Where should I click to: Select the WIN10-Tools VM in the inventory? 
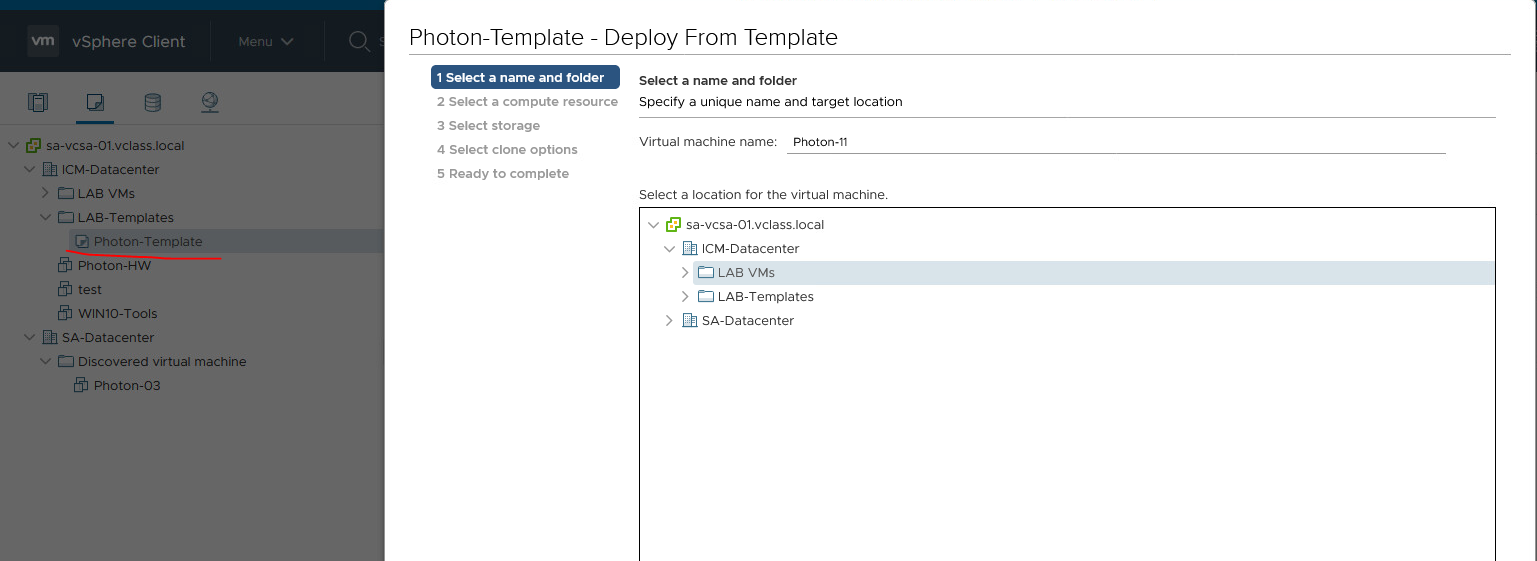(117, 313)
